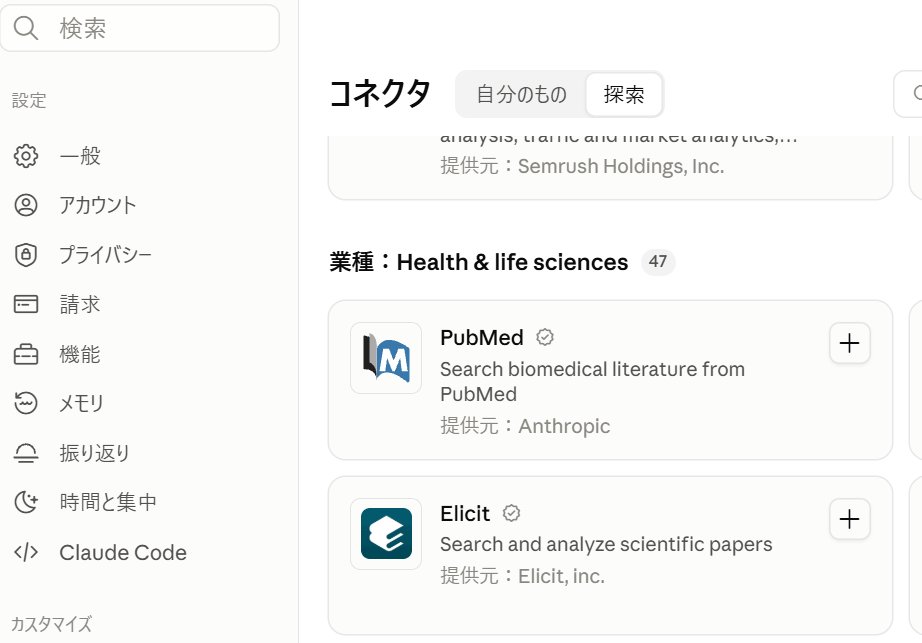Click the Elicit logo thumbnail
This screenshot has height=643, width=922.
coord(386,534)
